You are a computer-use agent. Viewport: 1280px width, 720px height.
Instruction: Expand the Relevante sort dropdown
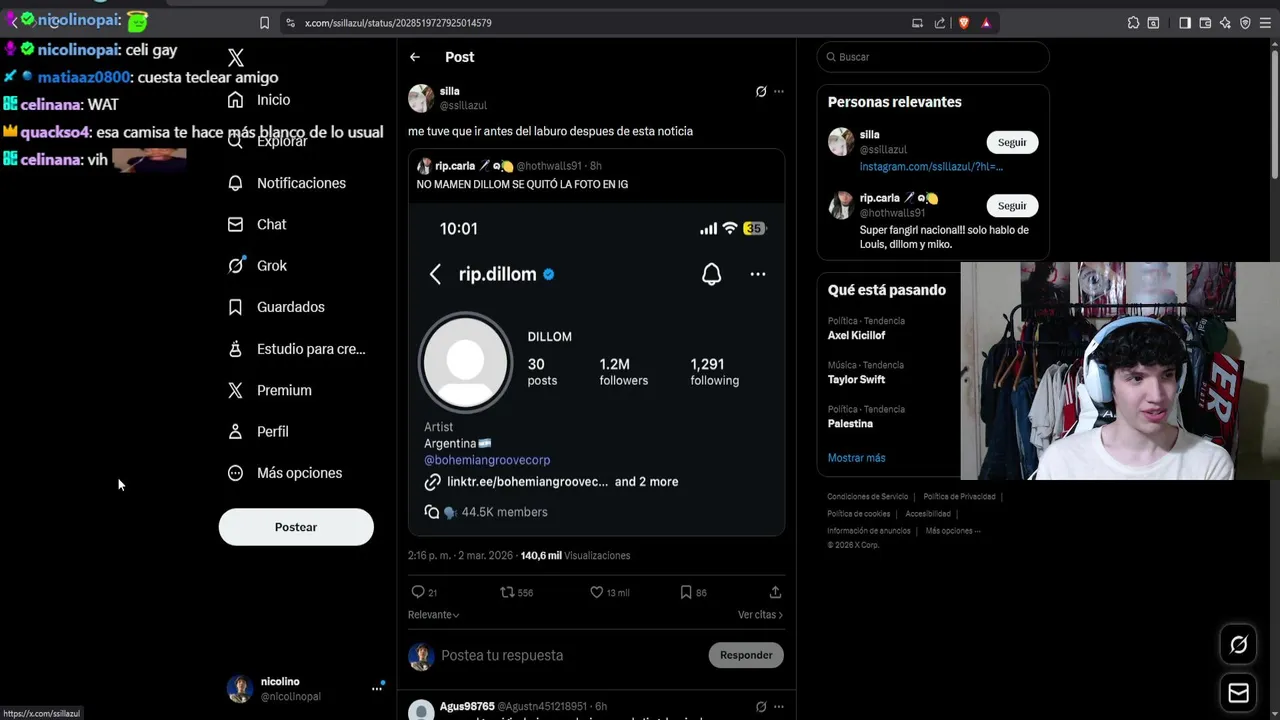click(x=434, y=615)
